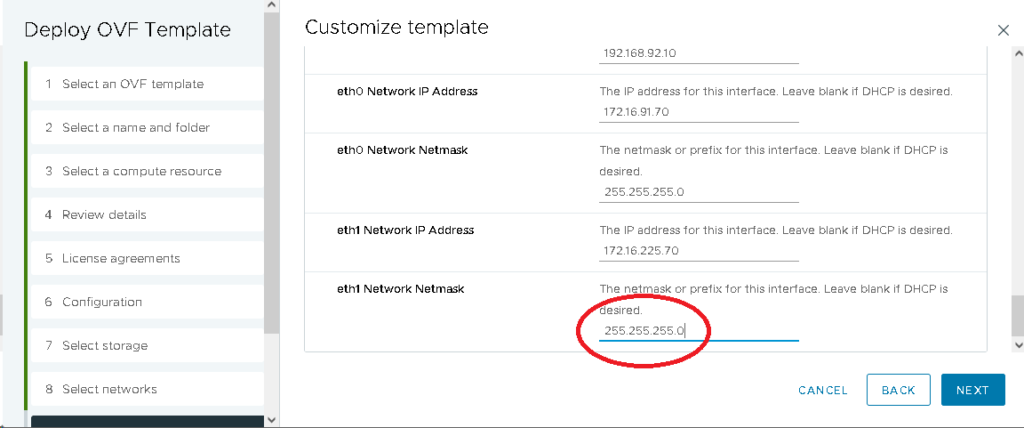Click the template form scrollbar down arrow
This screenshot has width=1024, height=428.
(x=1018, y=345)
